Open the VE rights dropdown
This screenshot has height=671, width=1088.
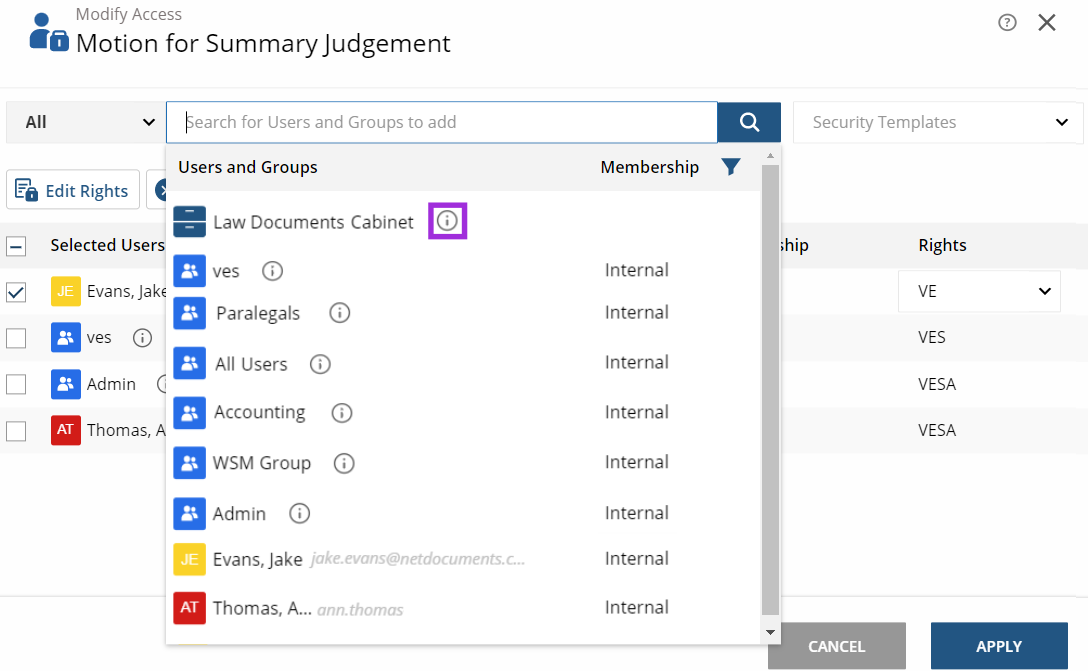(x=979, y=291)
